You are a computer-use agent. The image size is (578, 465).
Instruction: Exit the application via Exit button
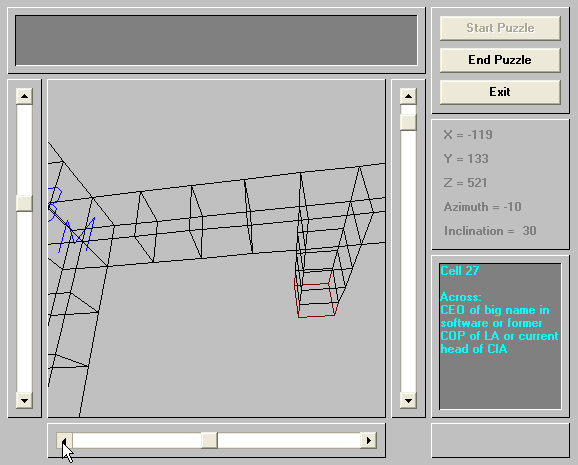500,92
